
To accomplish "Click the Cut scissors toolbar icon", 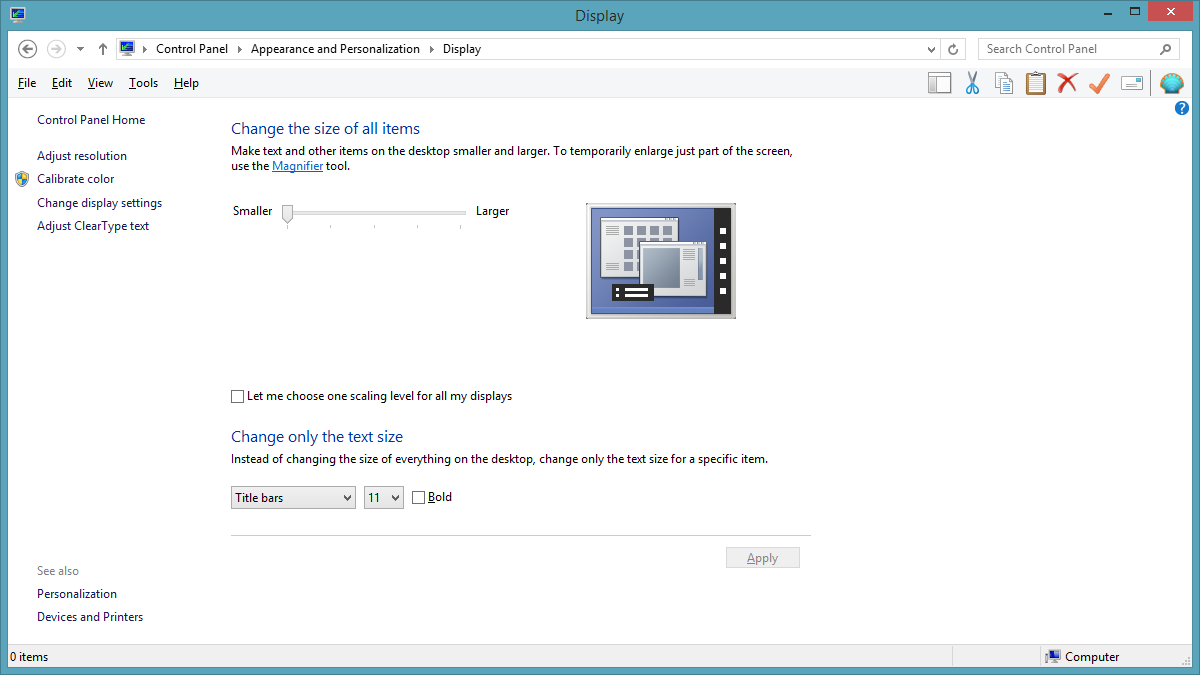I will [x=972, y=83].
